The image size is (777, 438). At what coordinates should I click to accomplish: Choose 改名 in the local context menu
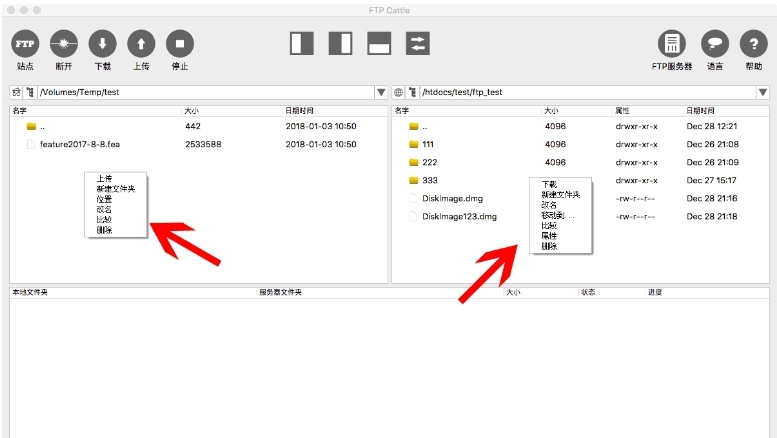pyautogui.click(x=104, y=210)
